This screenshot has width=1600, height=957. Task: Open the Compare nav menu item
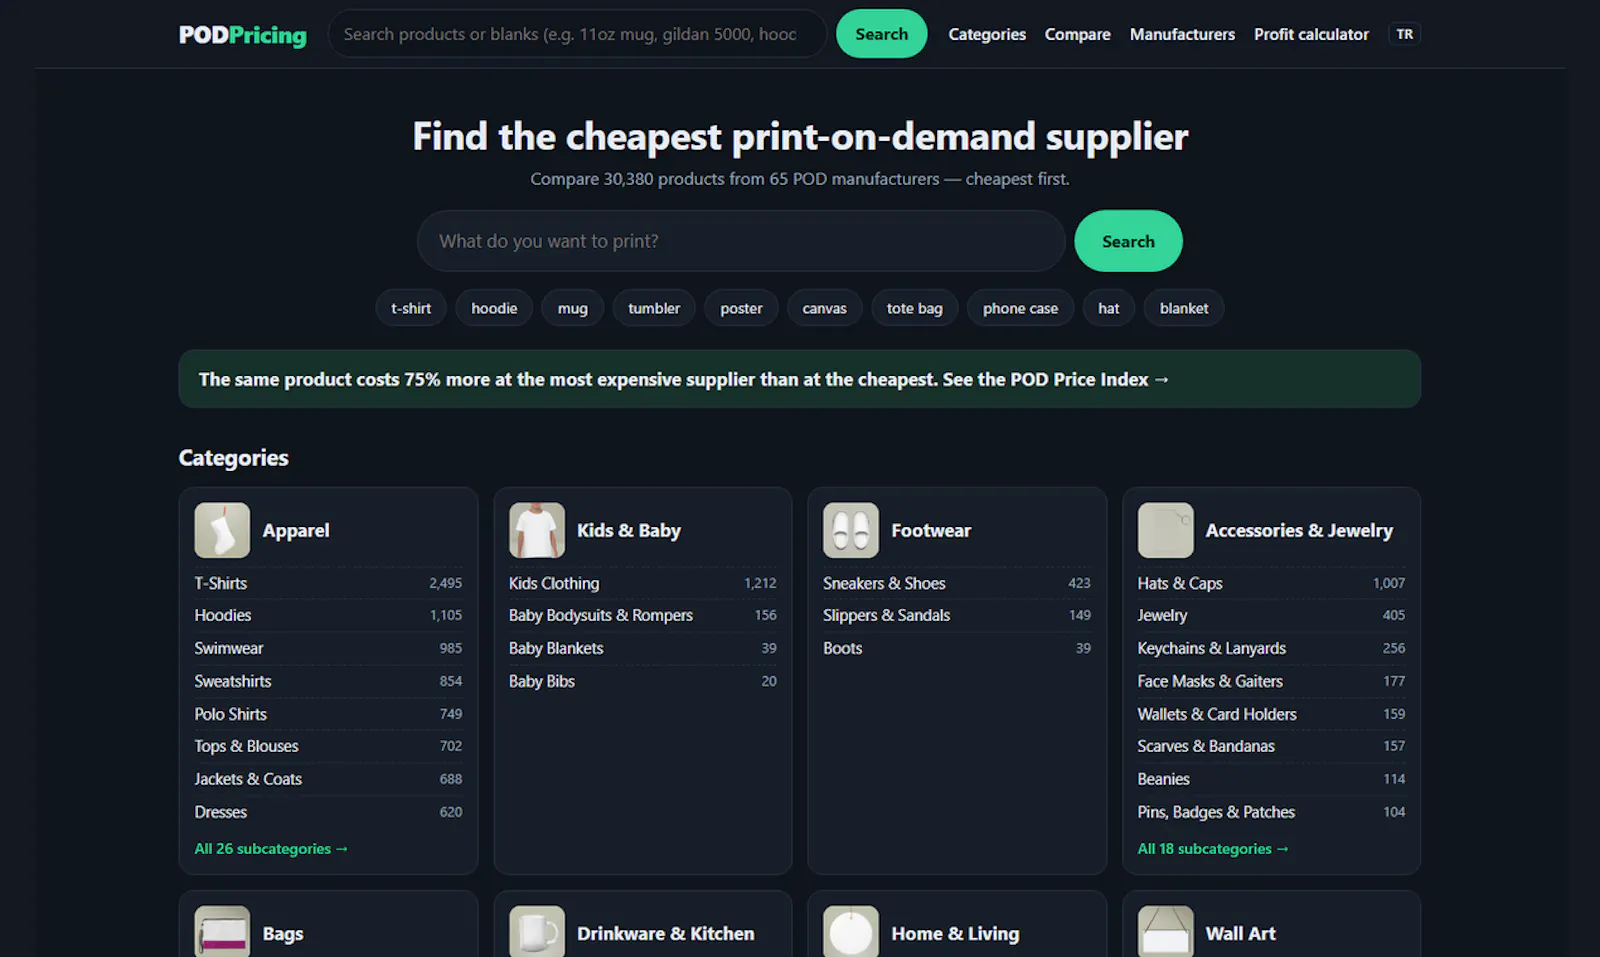tap(1077, 34)
